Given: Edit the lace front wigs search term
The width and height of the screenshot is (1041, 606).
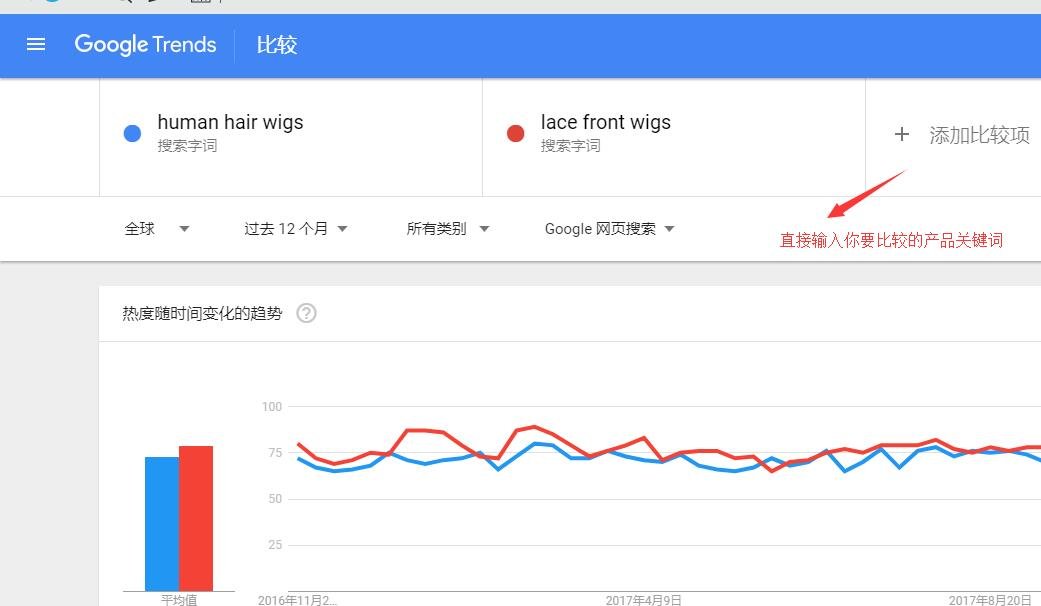Looking at the screenshot, I should point(606,123).
